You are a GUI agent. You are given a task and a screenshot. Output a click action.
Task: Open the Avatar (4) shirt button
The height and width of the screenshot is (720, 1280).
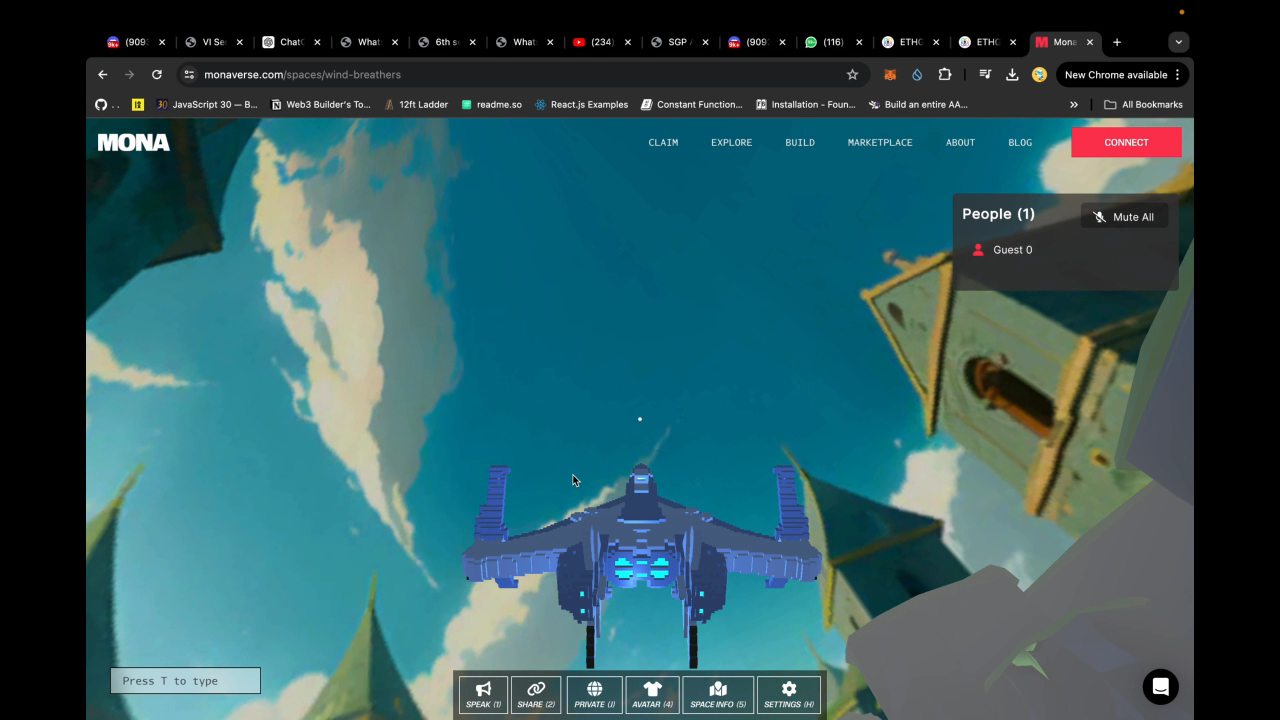coord(652,695)
